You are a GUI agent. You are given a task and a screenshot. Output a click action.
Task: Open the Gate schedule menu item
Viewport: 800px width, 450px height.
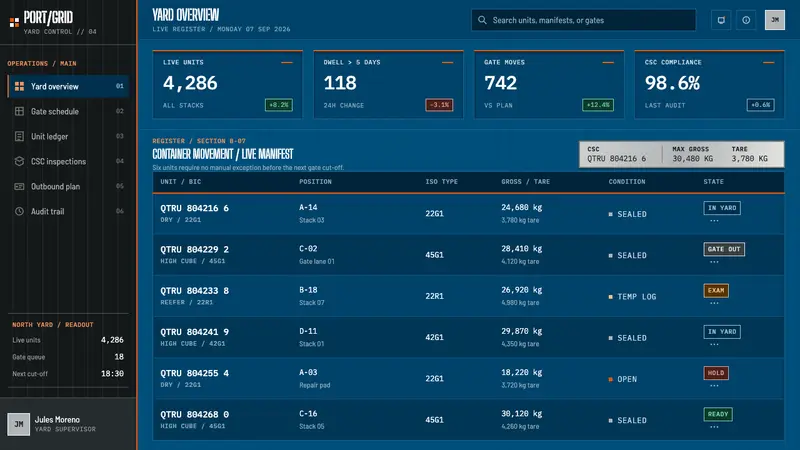click(68, 111)
